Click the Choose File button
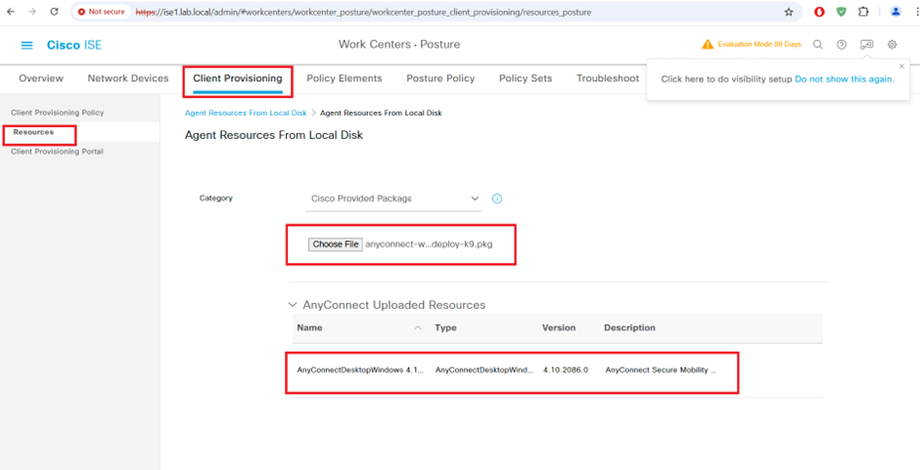The height and width of the screenshot is (470, 920). coord(336,244)
